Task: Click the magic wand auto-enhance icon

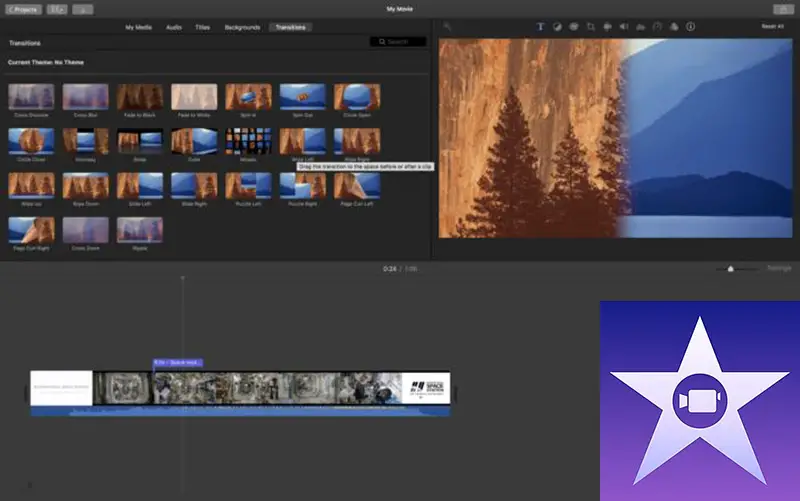Action: click(447, 27)
